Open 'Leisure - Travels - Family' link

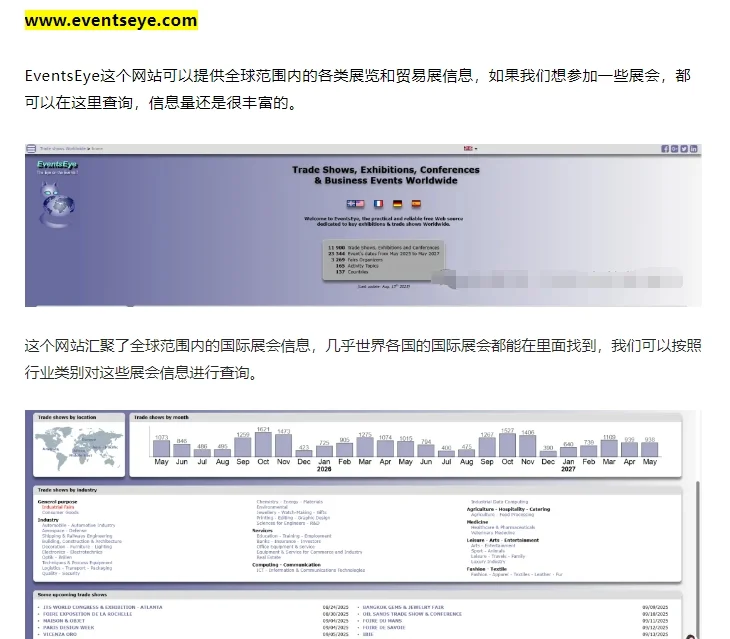click(x=498, y=556)
